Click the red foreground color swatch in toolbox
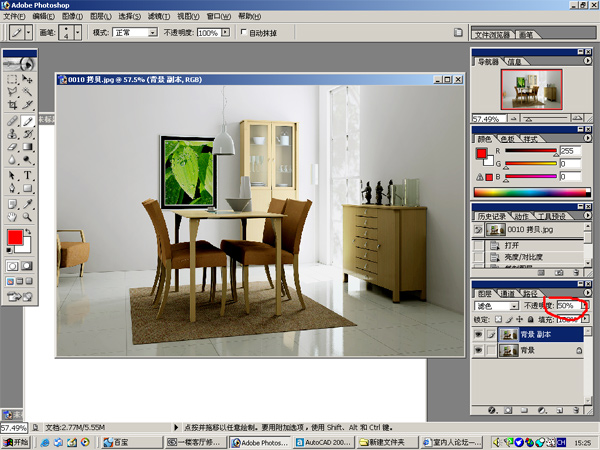600x450 pixels. point(15,237)
